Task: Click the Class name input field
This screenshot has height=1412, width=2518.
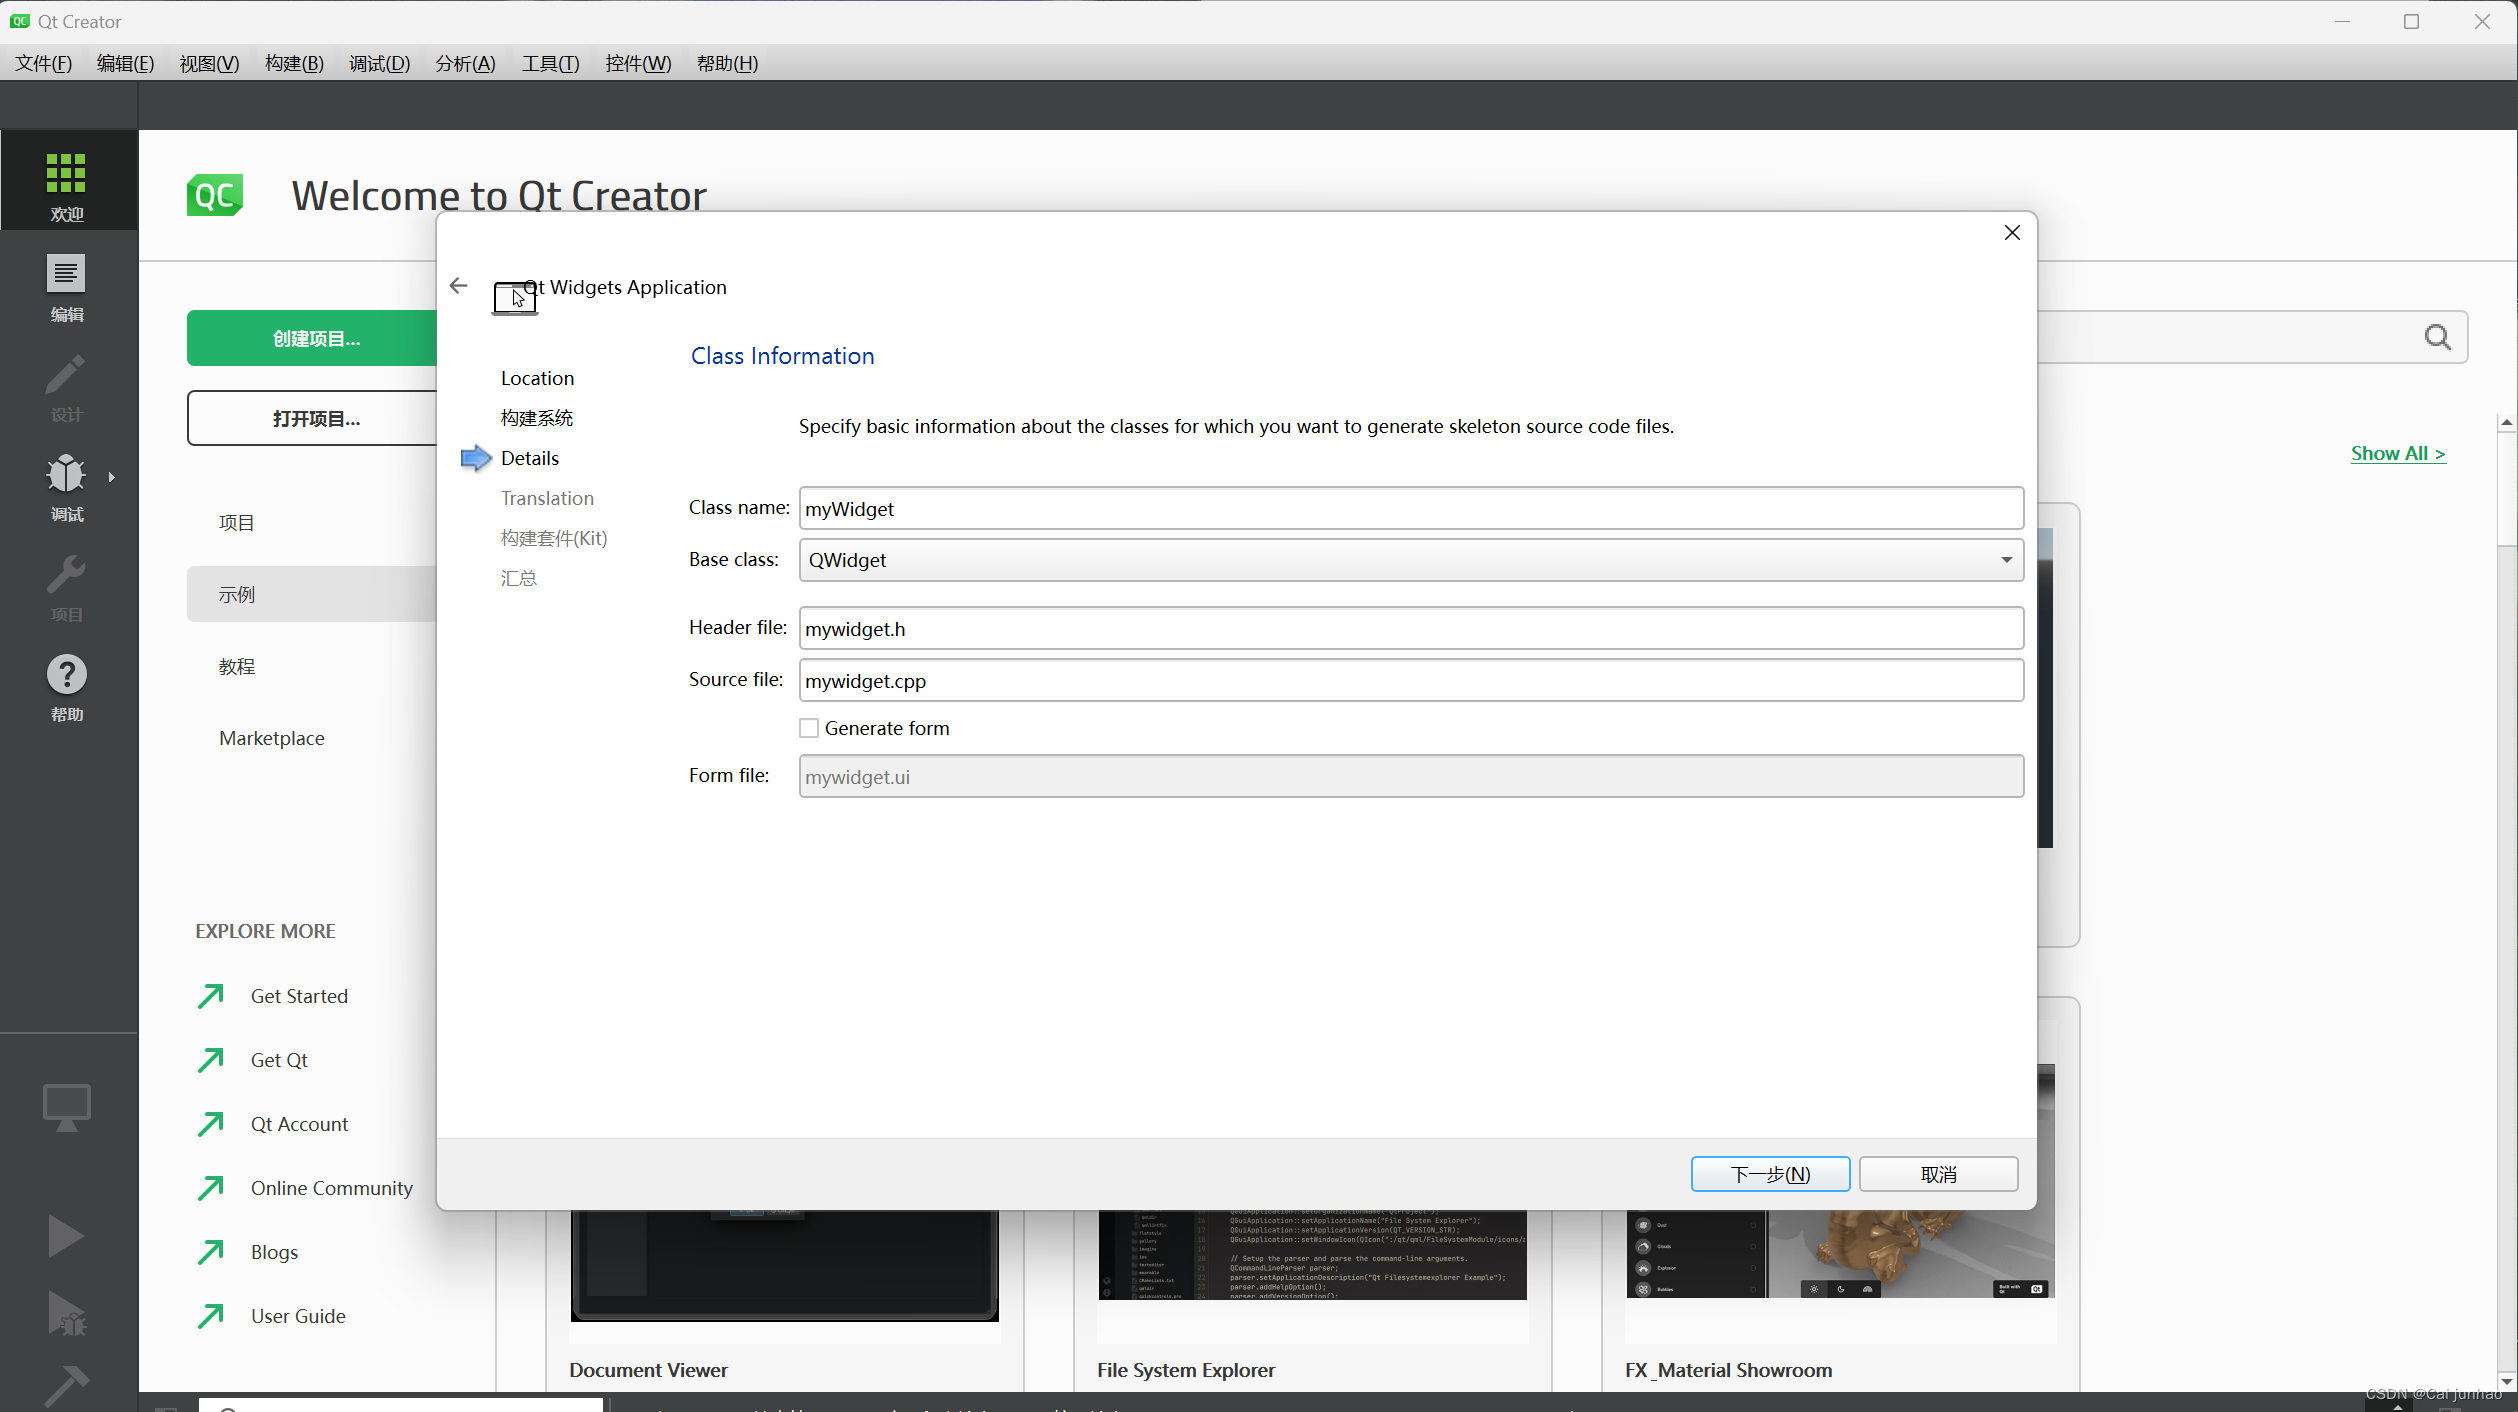Action: [x=1409, y=507]
